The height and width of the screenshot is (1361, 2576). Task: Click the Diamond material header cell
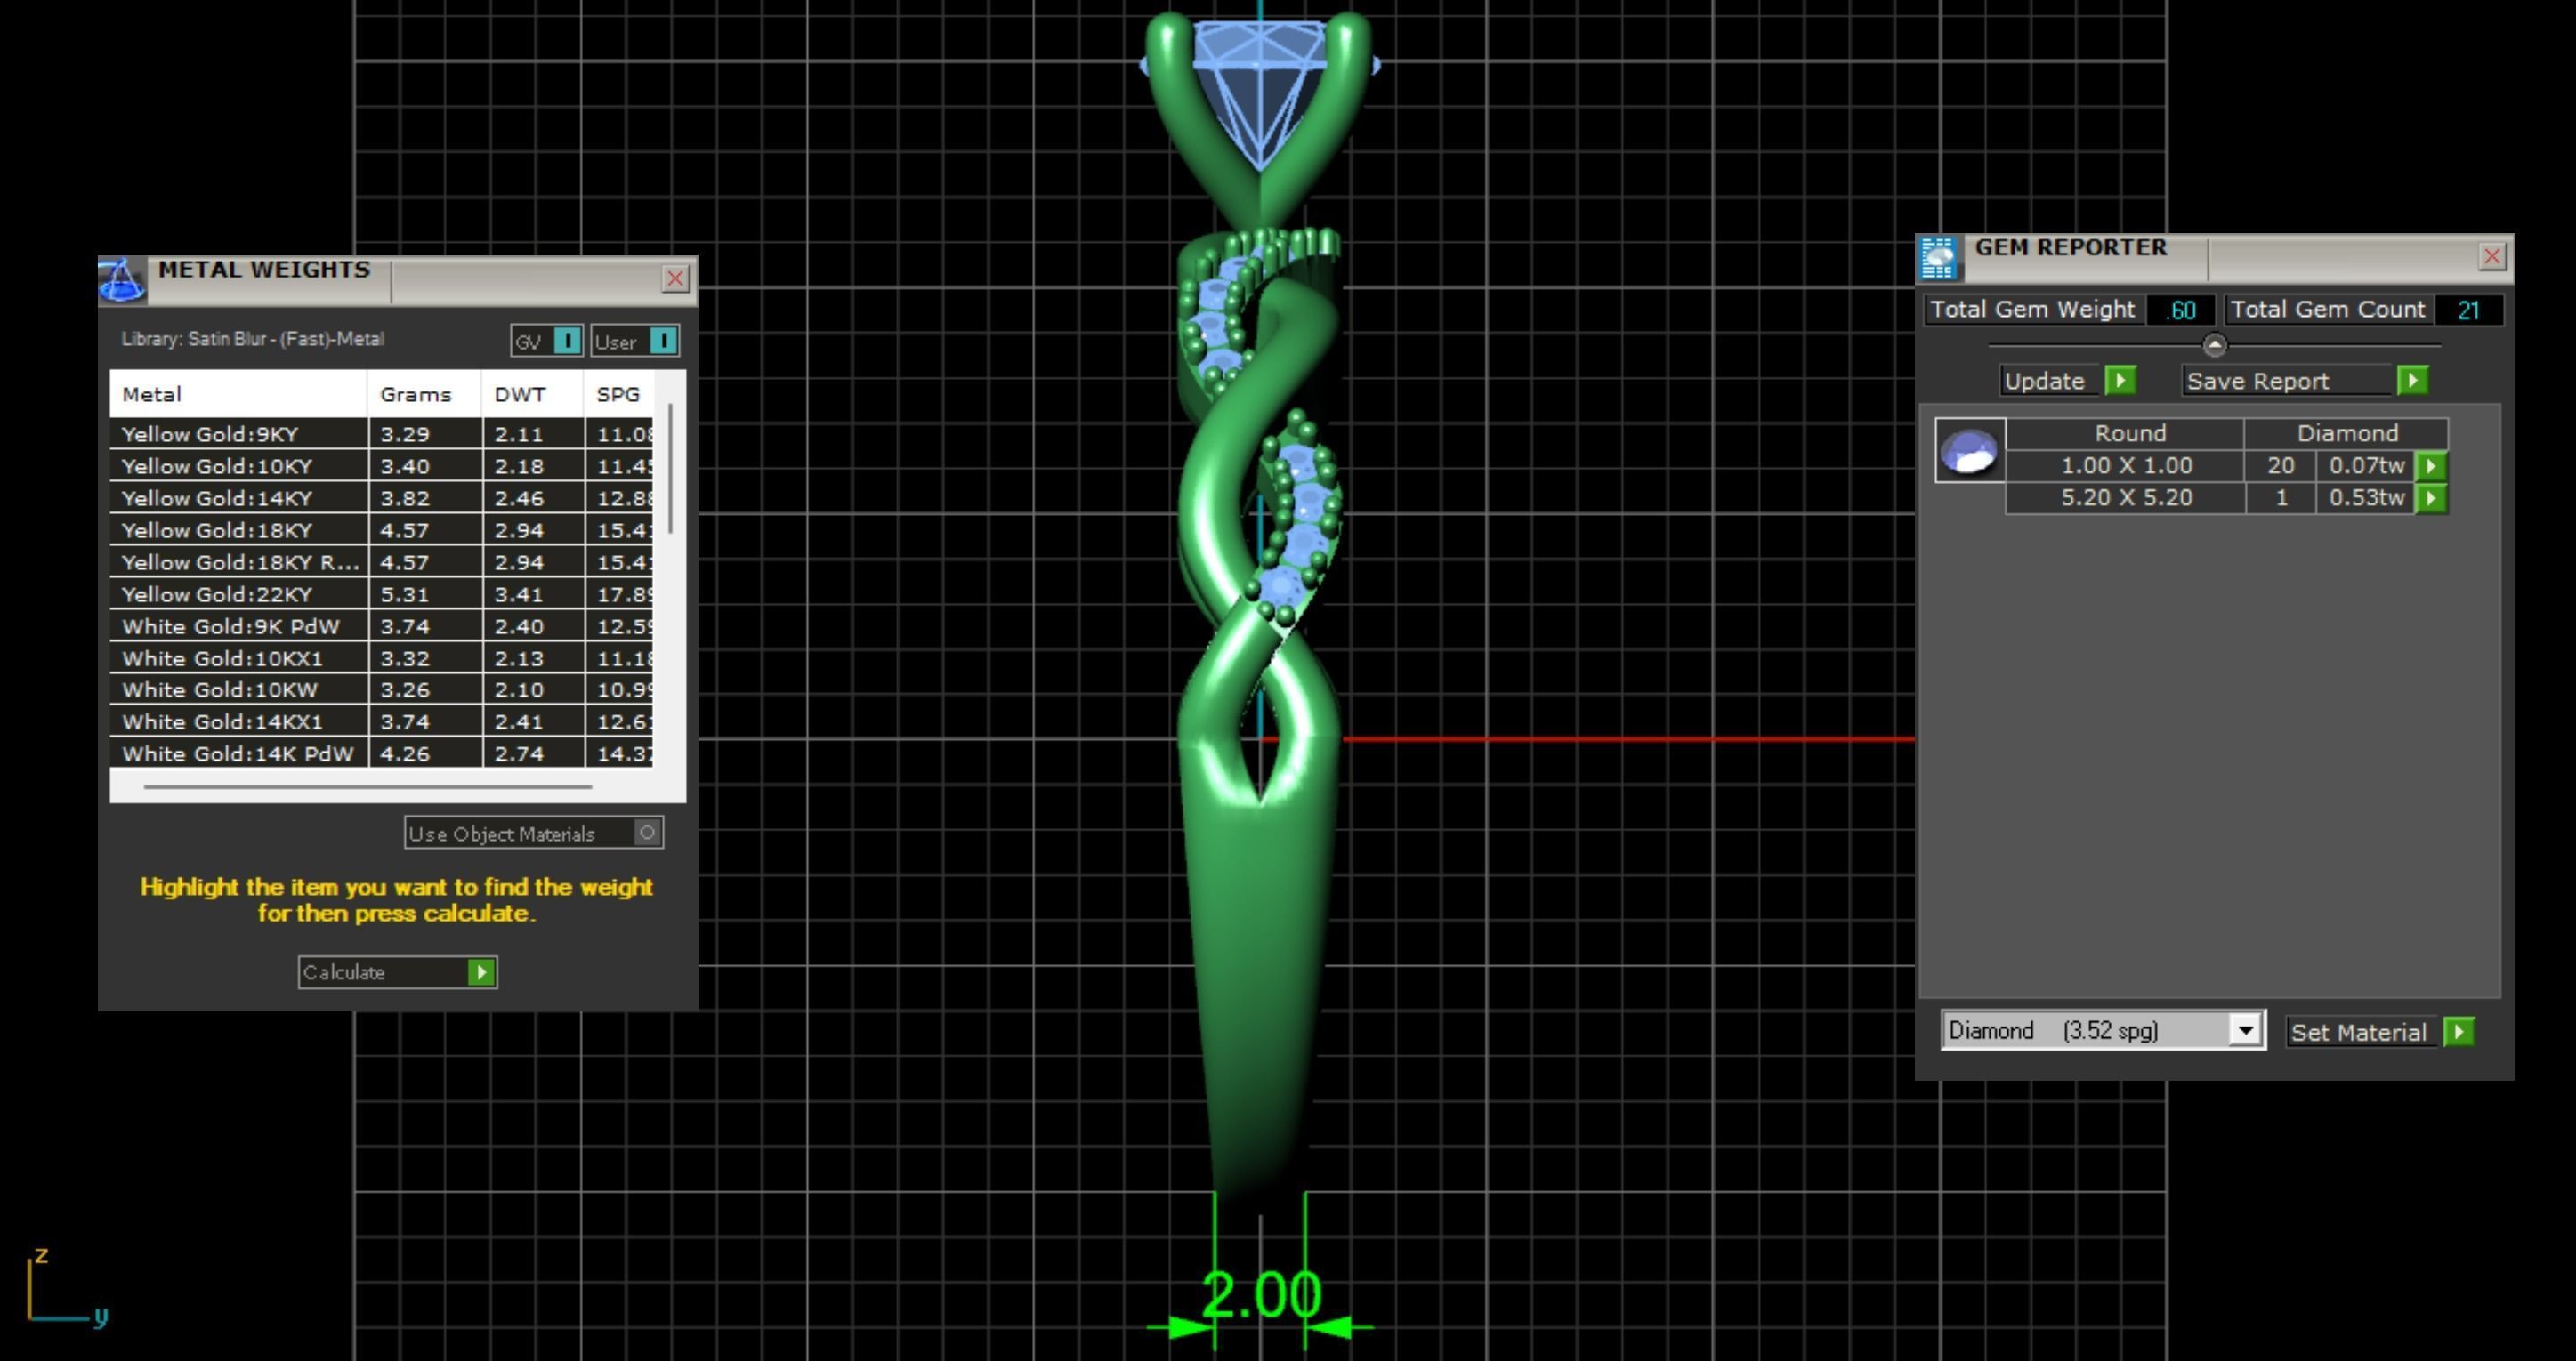click(x=2346, y=433)
